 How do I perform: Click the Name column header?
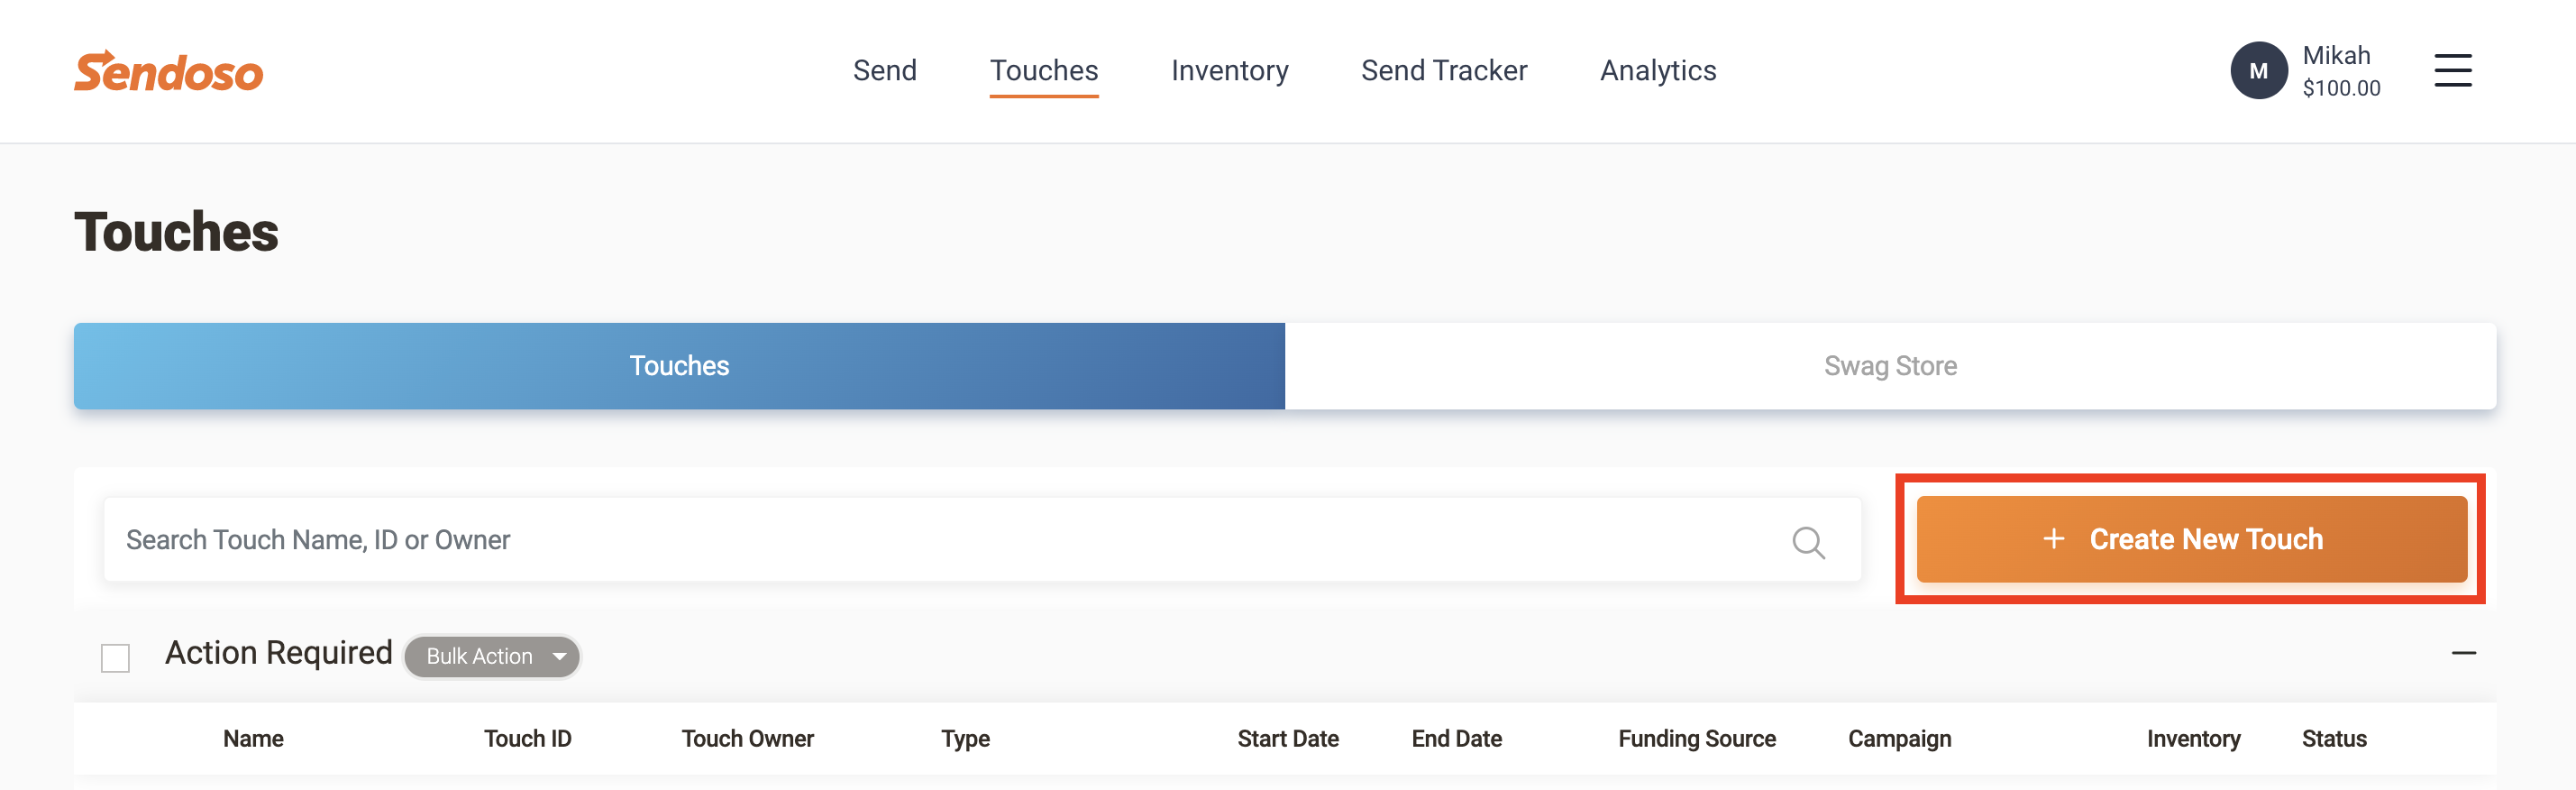pyautogui.click(x=253, y=739)
